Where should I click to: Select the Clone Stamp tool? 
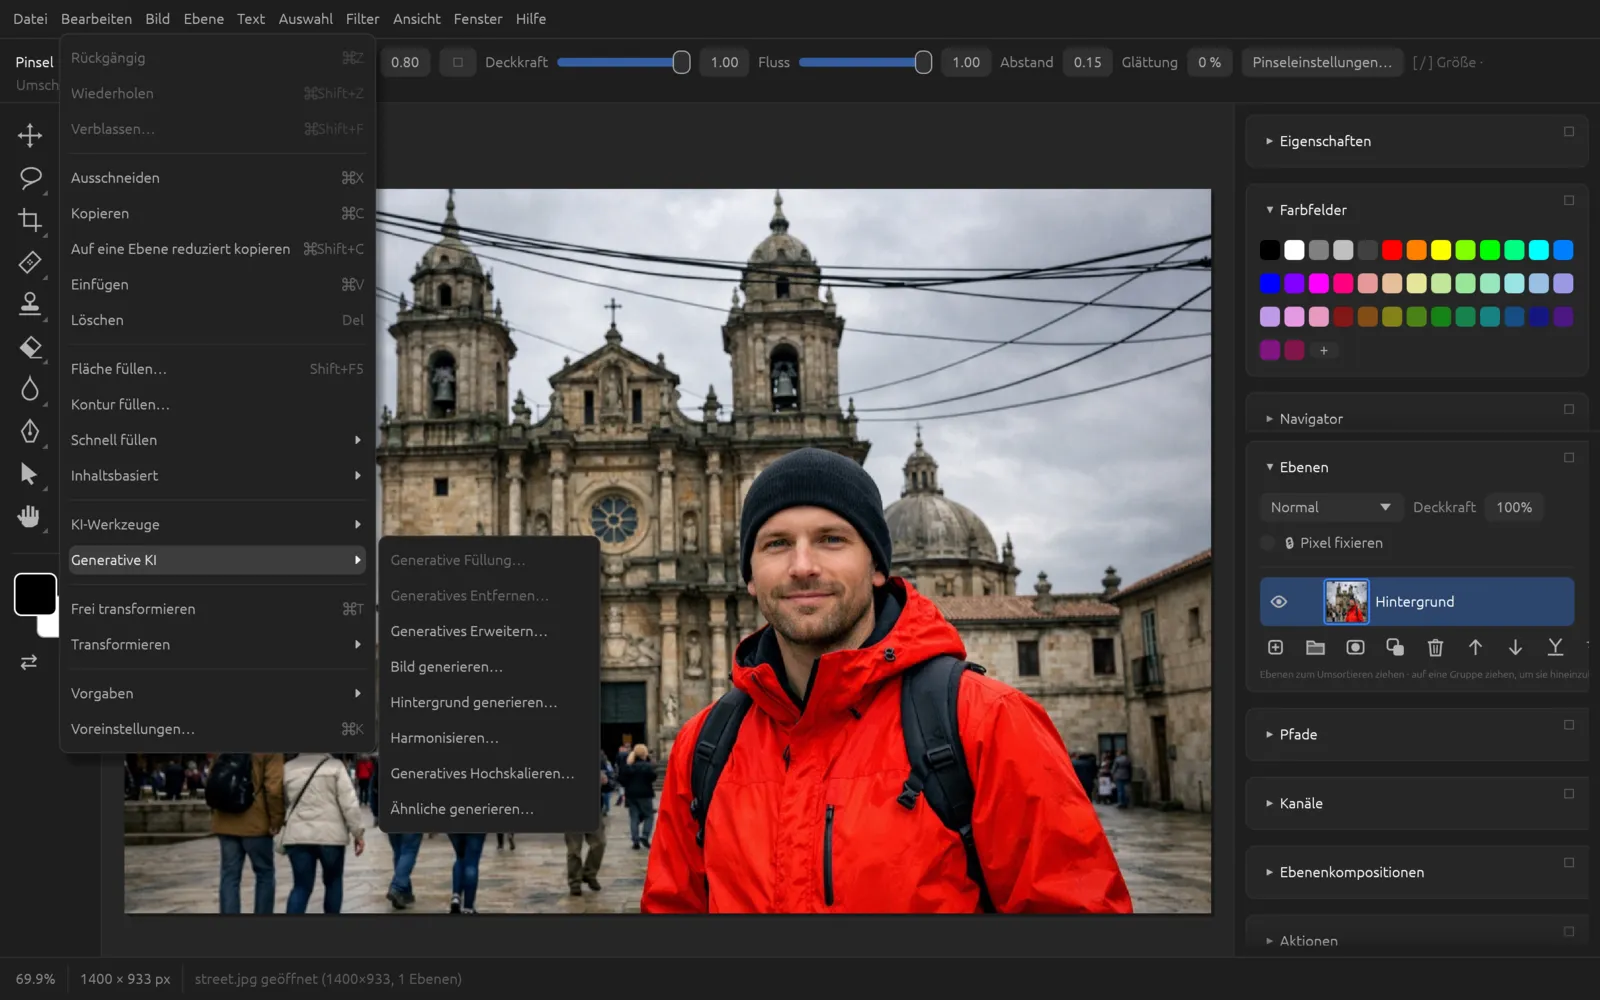tap(30, 304)
